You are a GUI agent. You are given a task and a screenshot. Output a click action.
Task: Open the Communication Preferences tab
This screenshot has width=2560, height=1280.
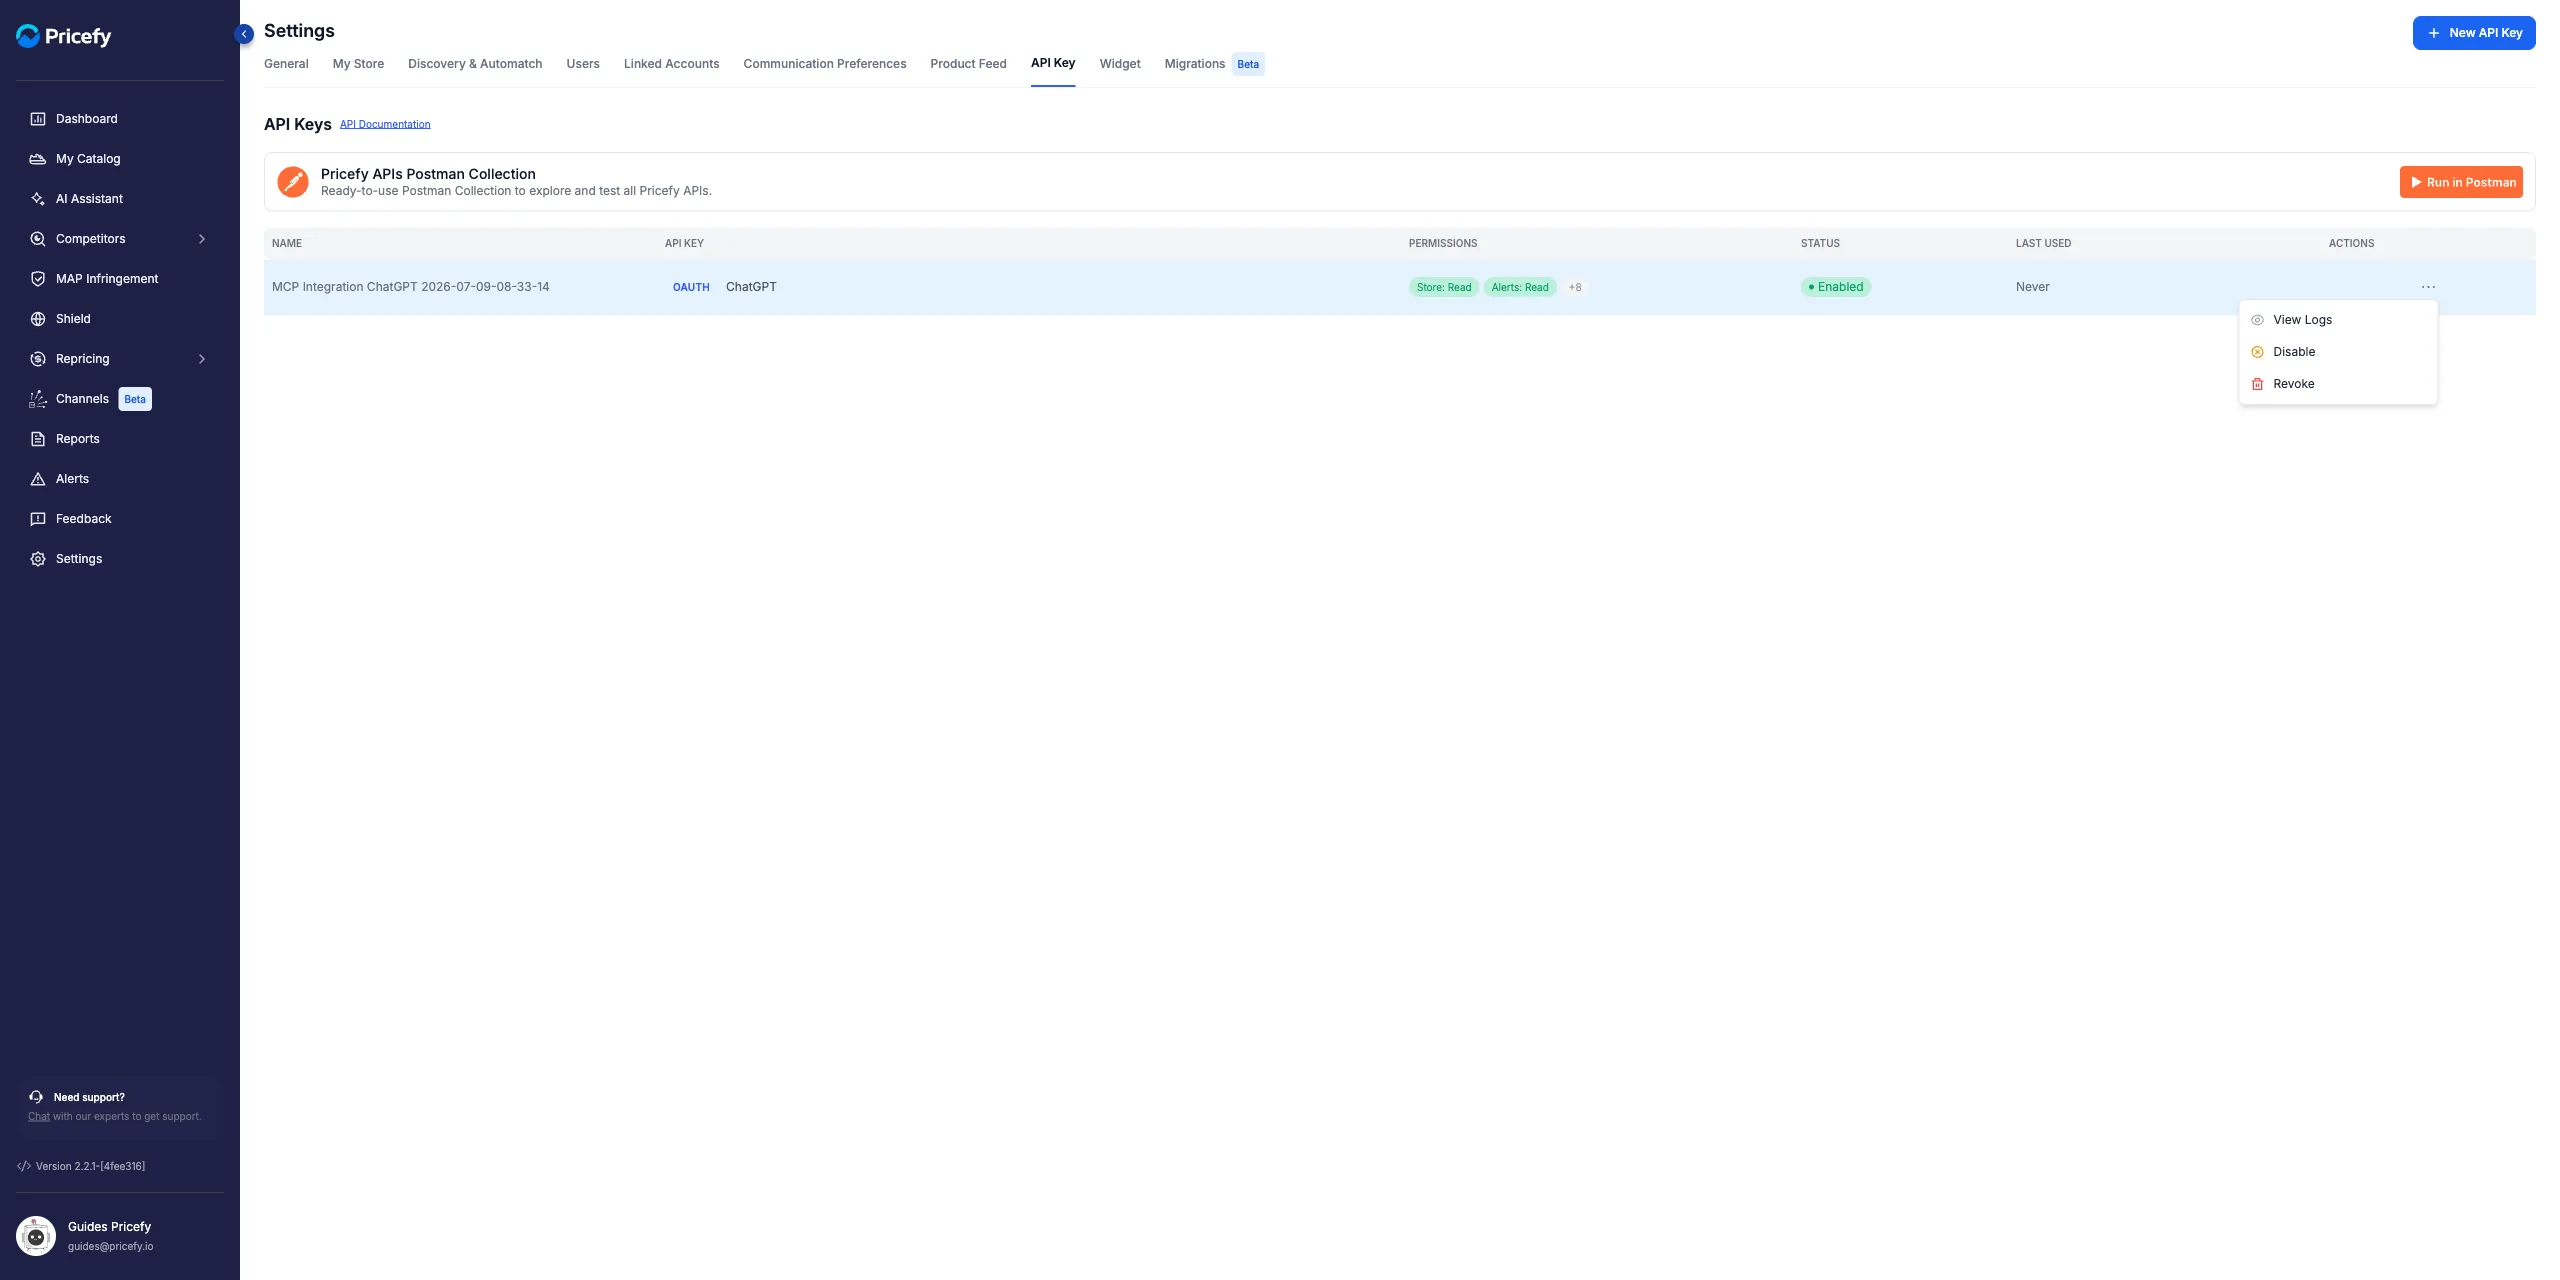coord(825,64)
